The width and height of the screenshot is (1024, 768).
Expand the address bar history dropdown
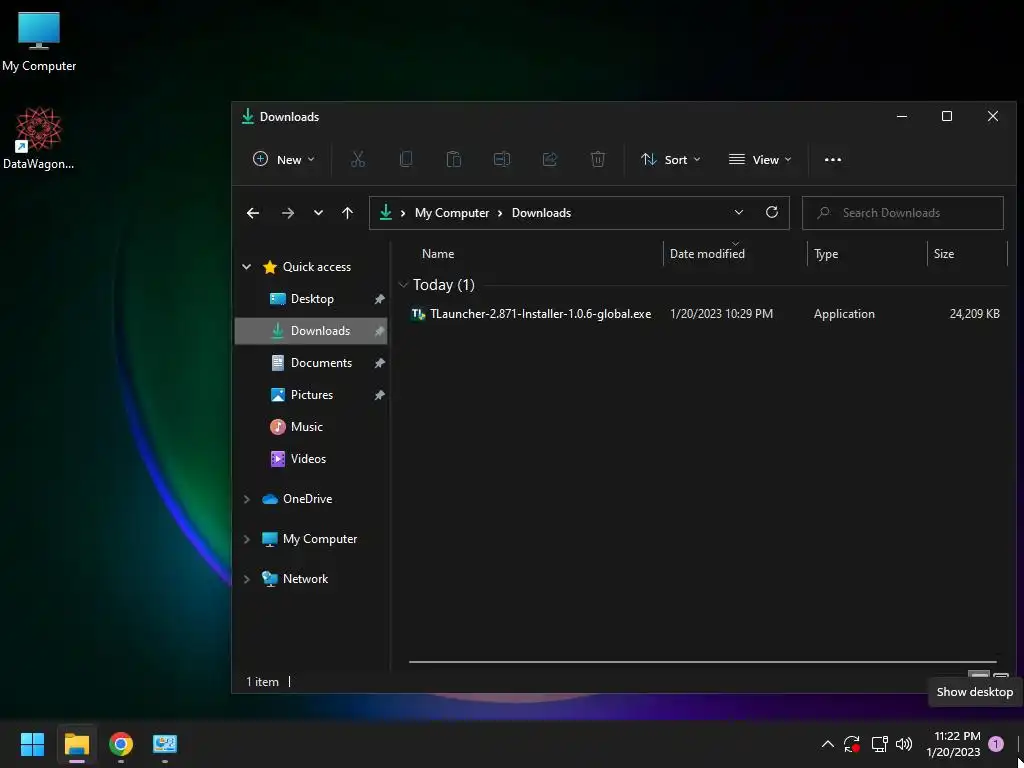[739, 213]
